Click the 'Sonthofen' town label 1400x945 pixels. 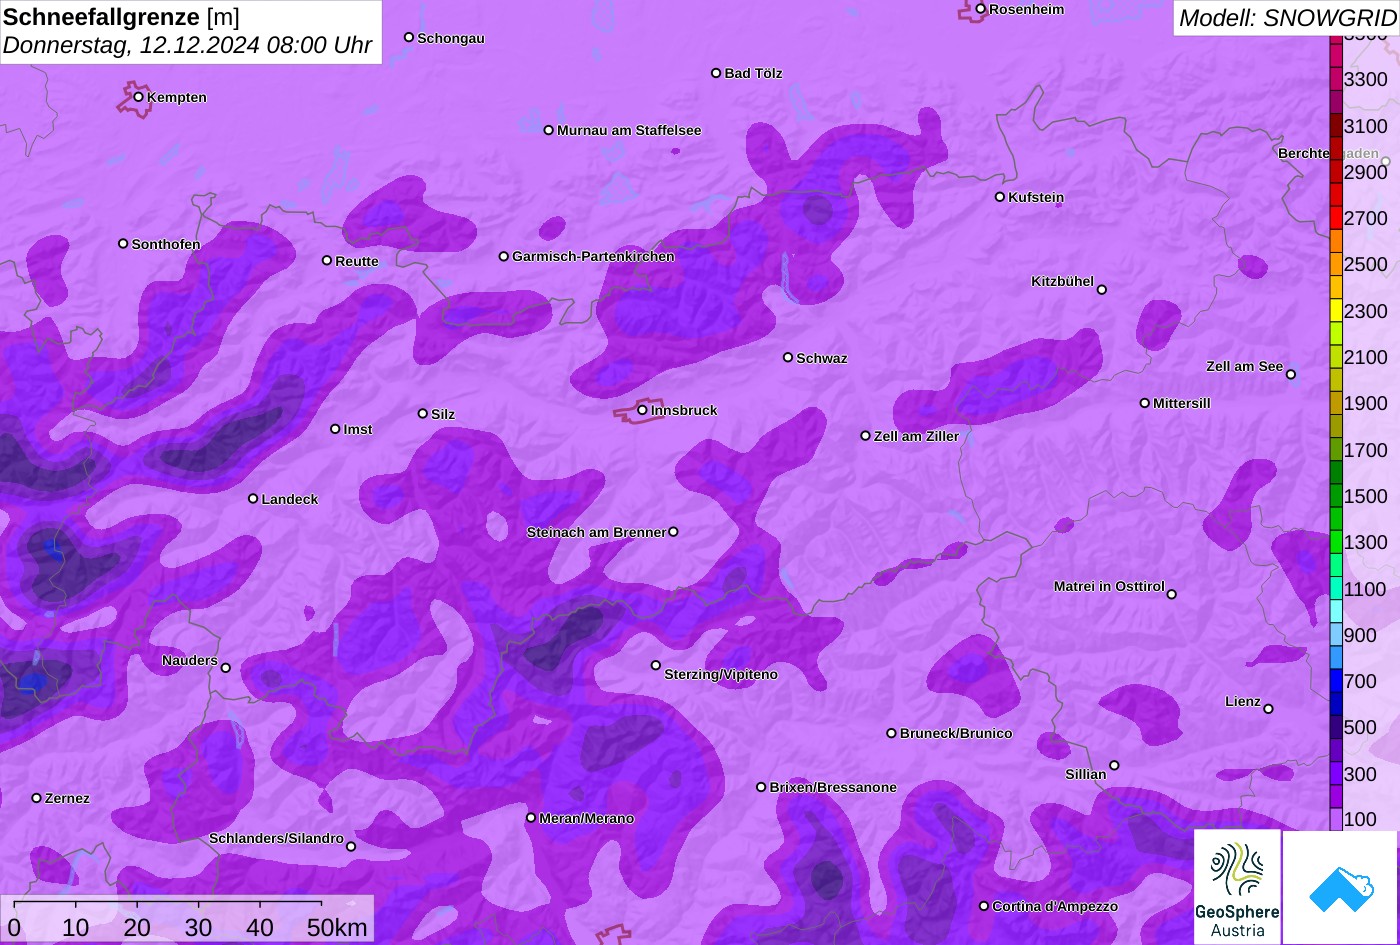coord(166,244)
